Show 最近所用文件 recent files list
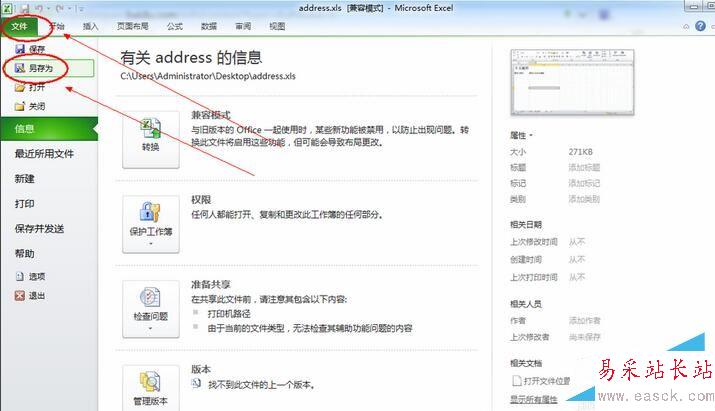Screen dimensions: 715x411 (44, 154)
